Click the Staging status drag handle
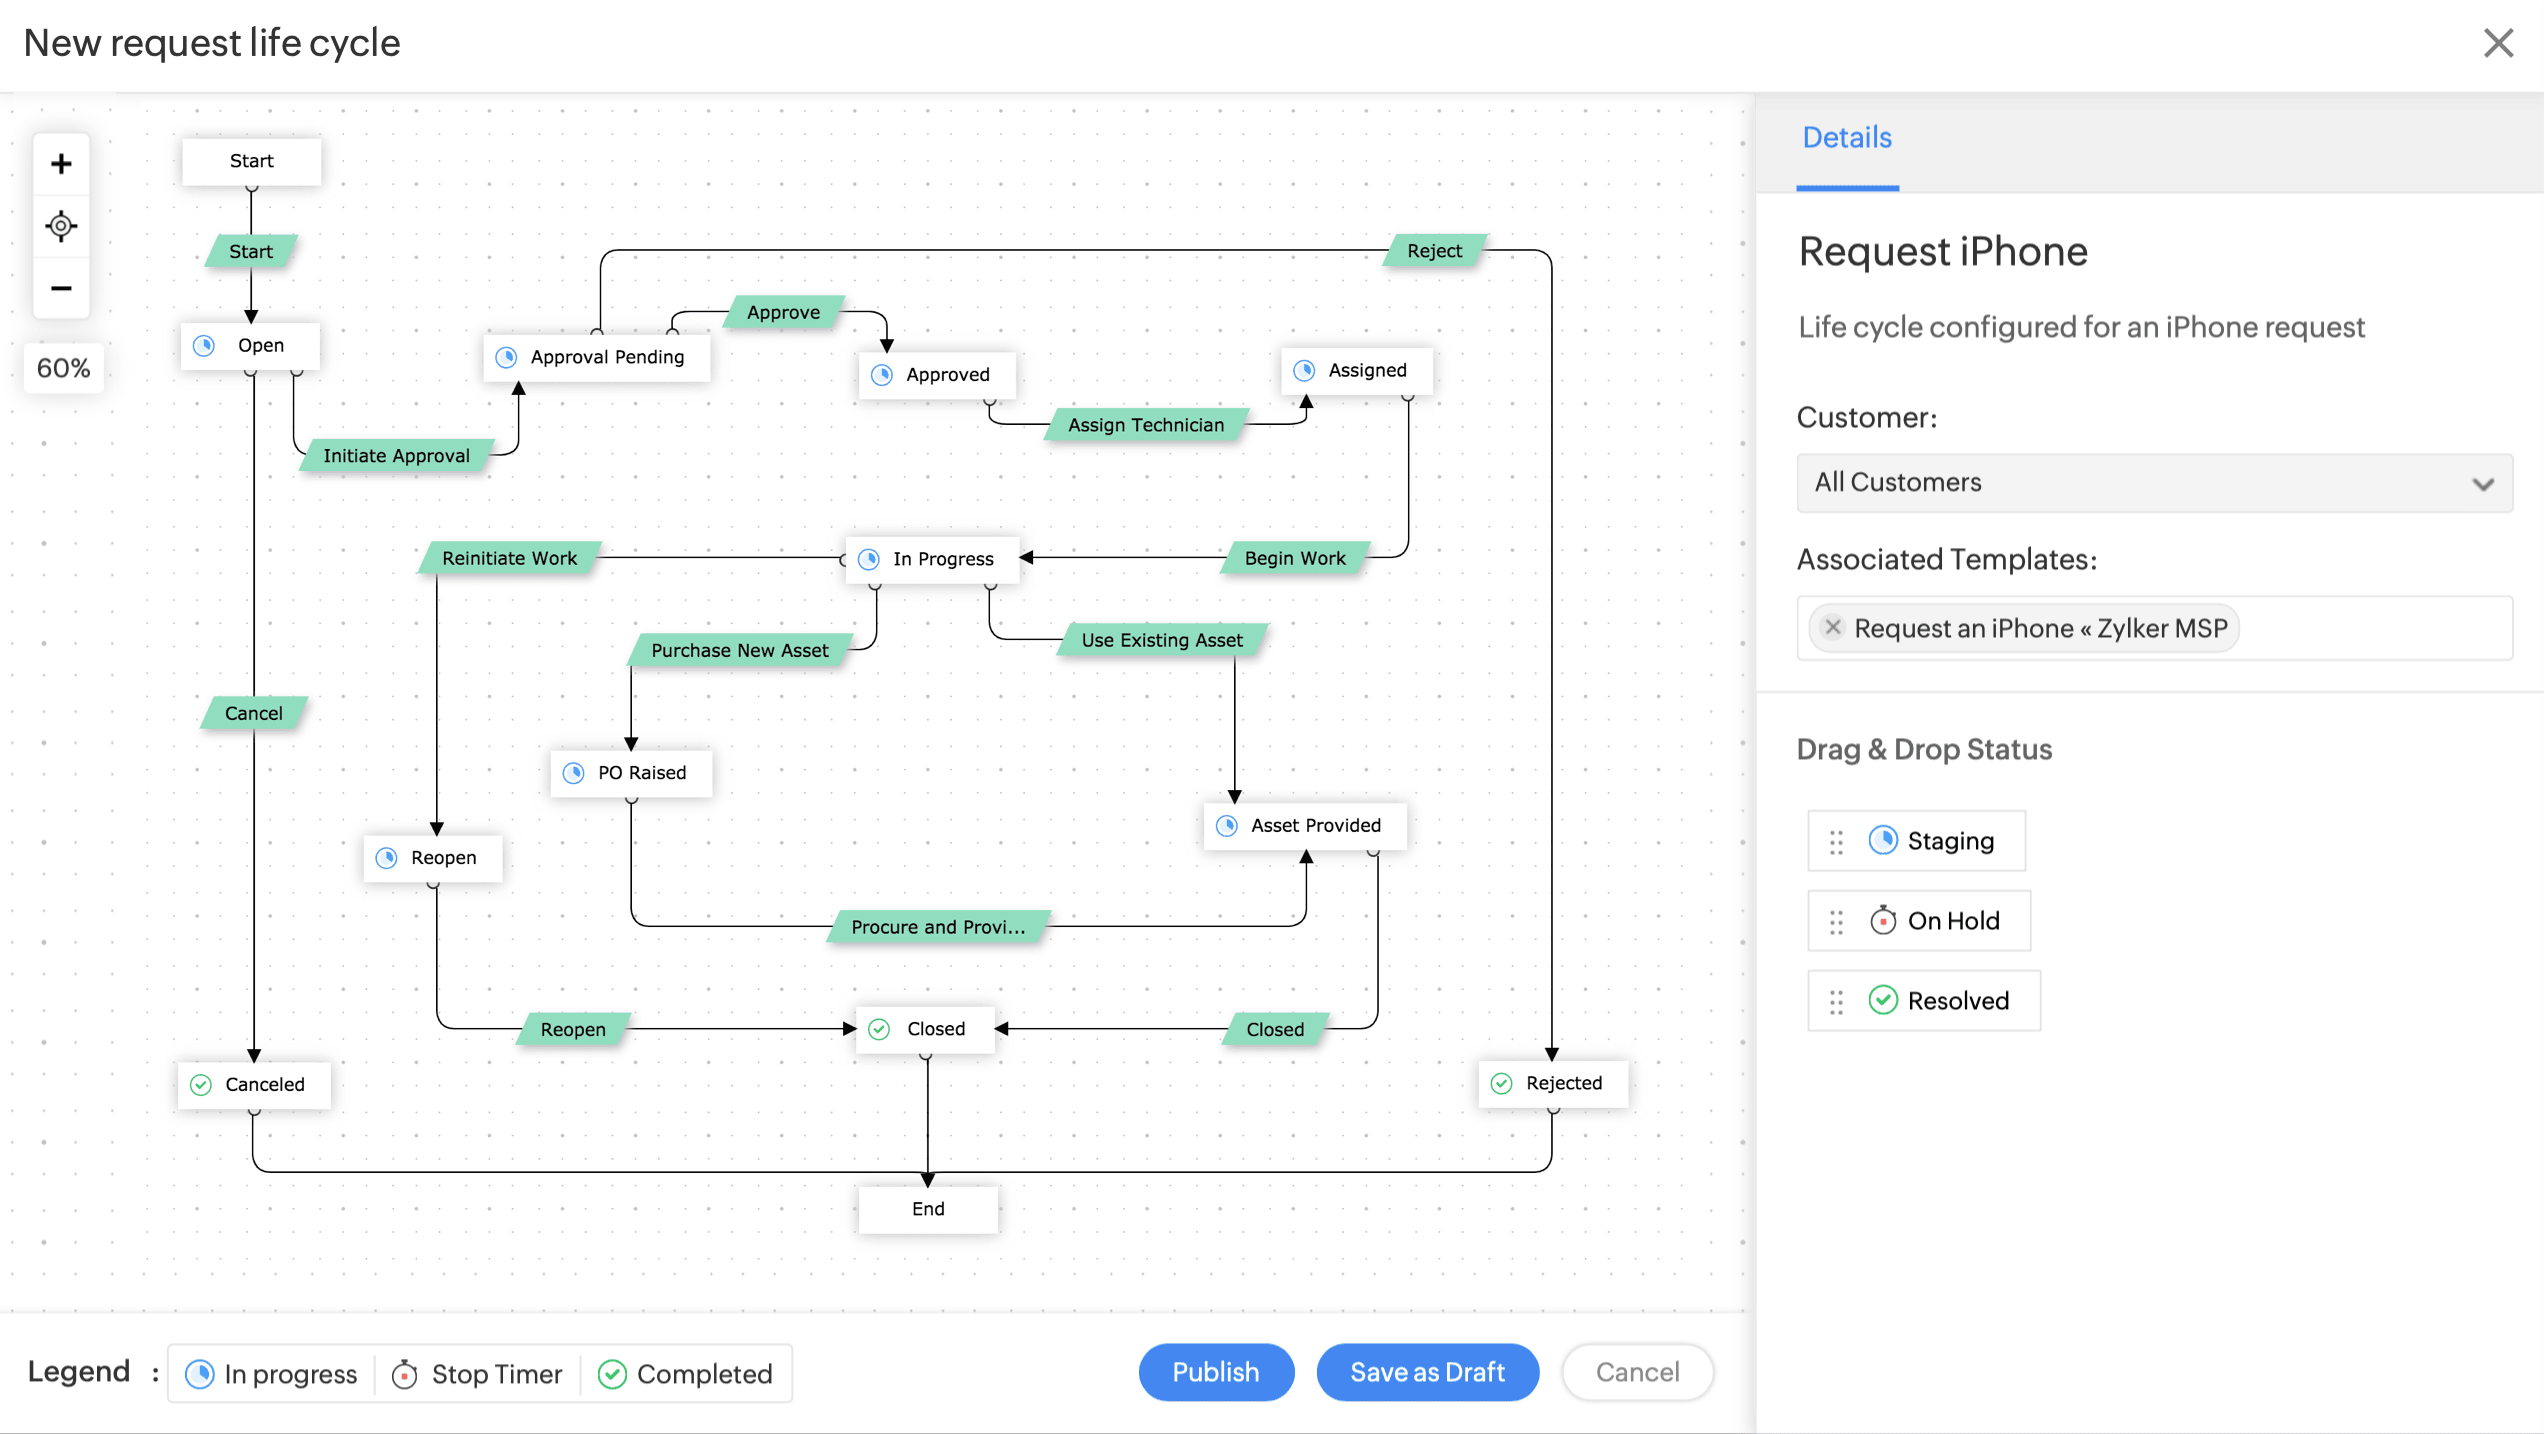The width and height of the screenshot is (2544, 1434). pyautogui.click(x=1836, y=842)
